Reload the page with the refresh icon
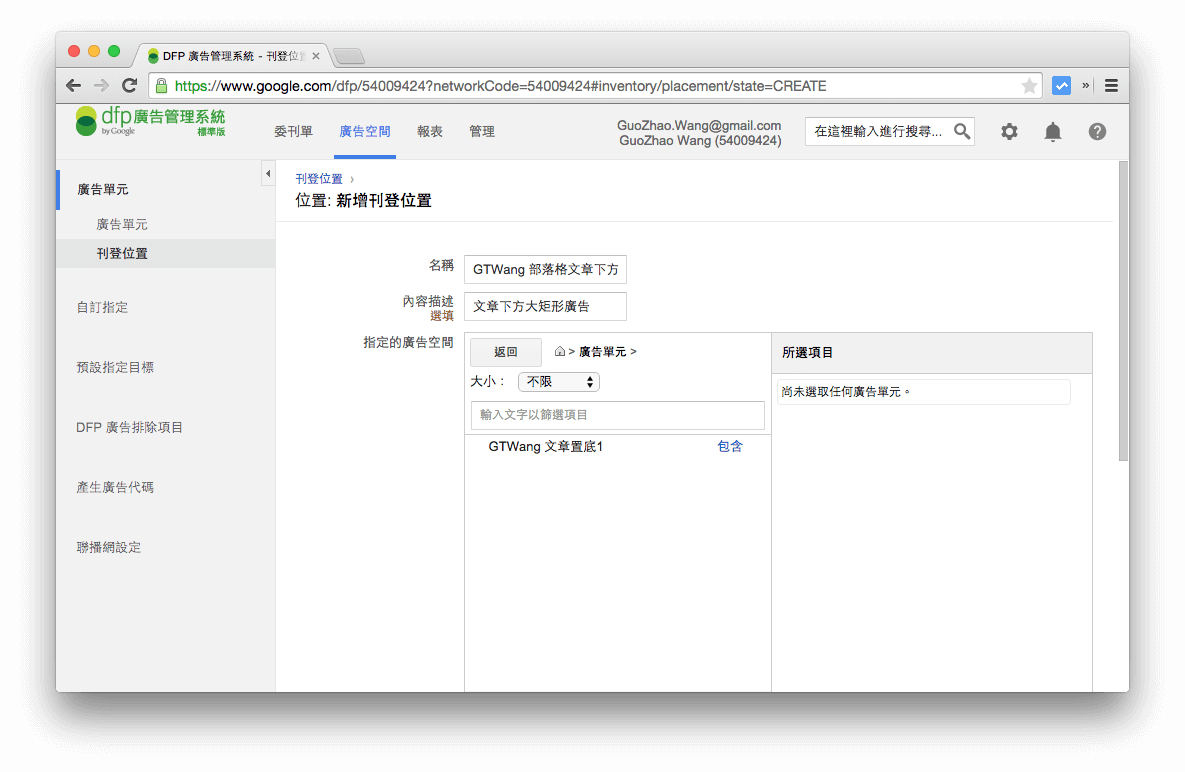The image size is (1185, 772). (129, 85)
